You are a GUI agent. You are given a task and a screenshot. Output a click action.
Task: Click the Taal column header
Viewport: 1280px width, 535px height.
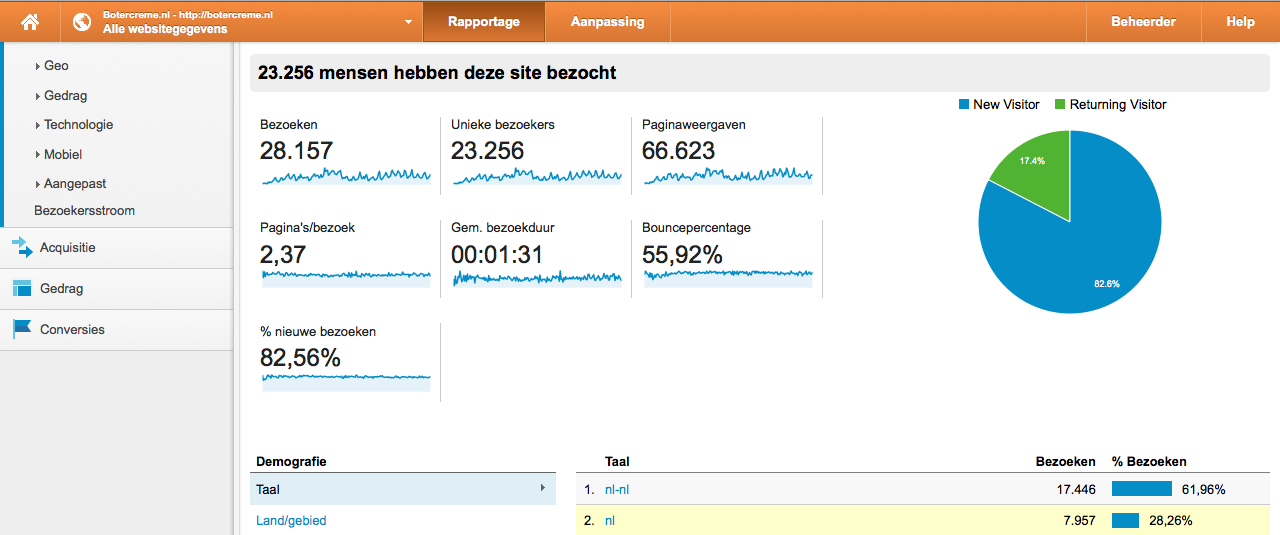coord(617,462)
